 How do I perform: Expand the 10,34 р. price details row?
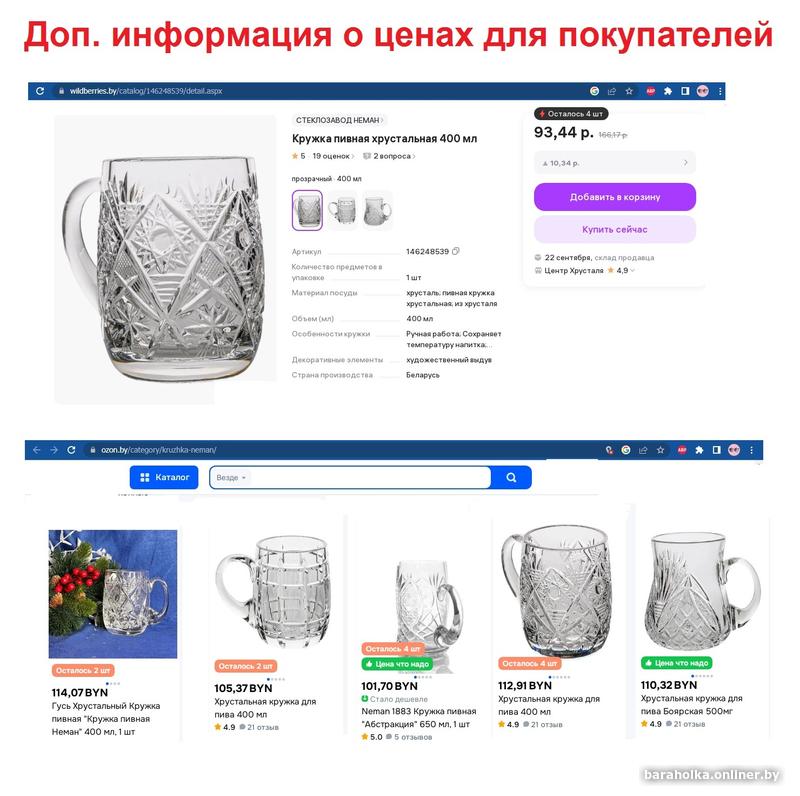tap(615, 163)
